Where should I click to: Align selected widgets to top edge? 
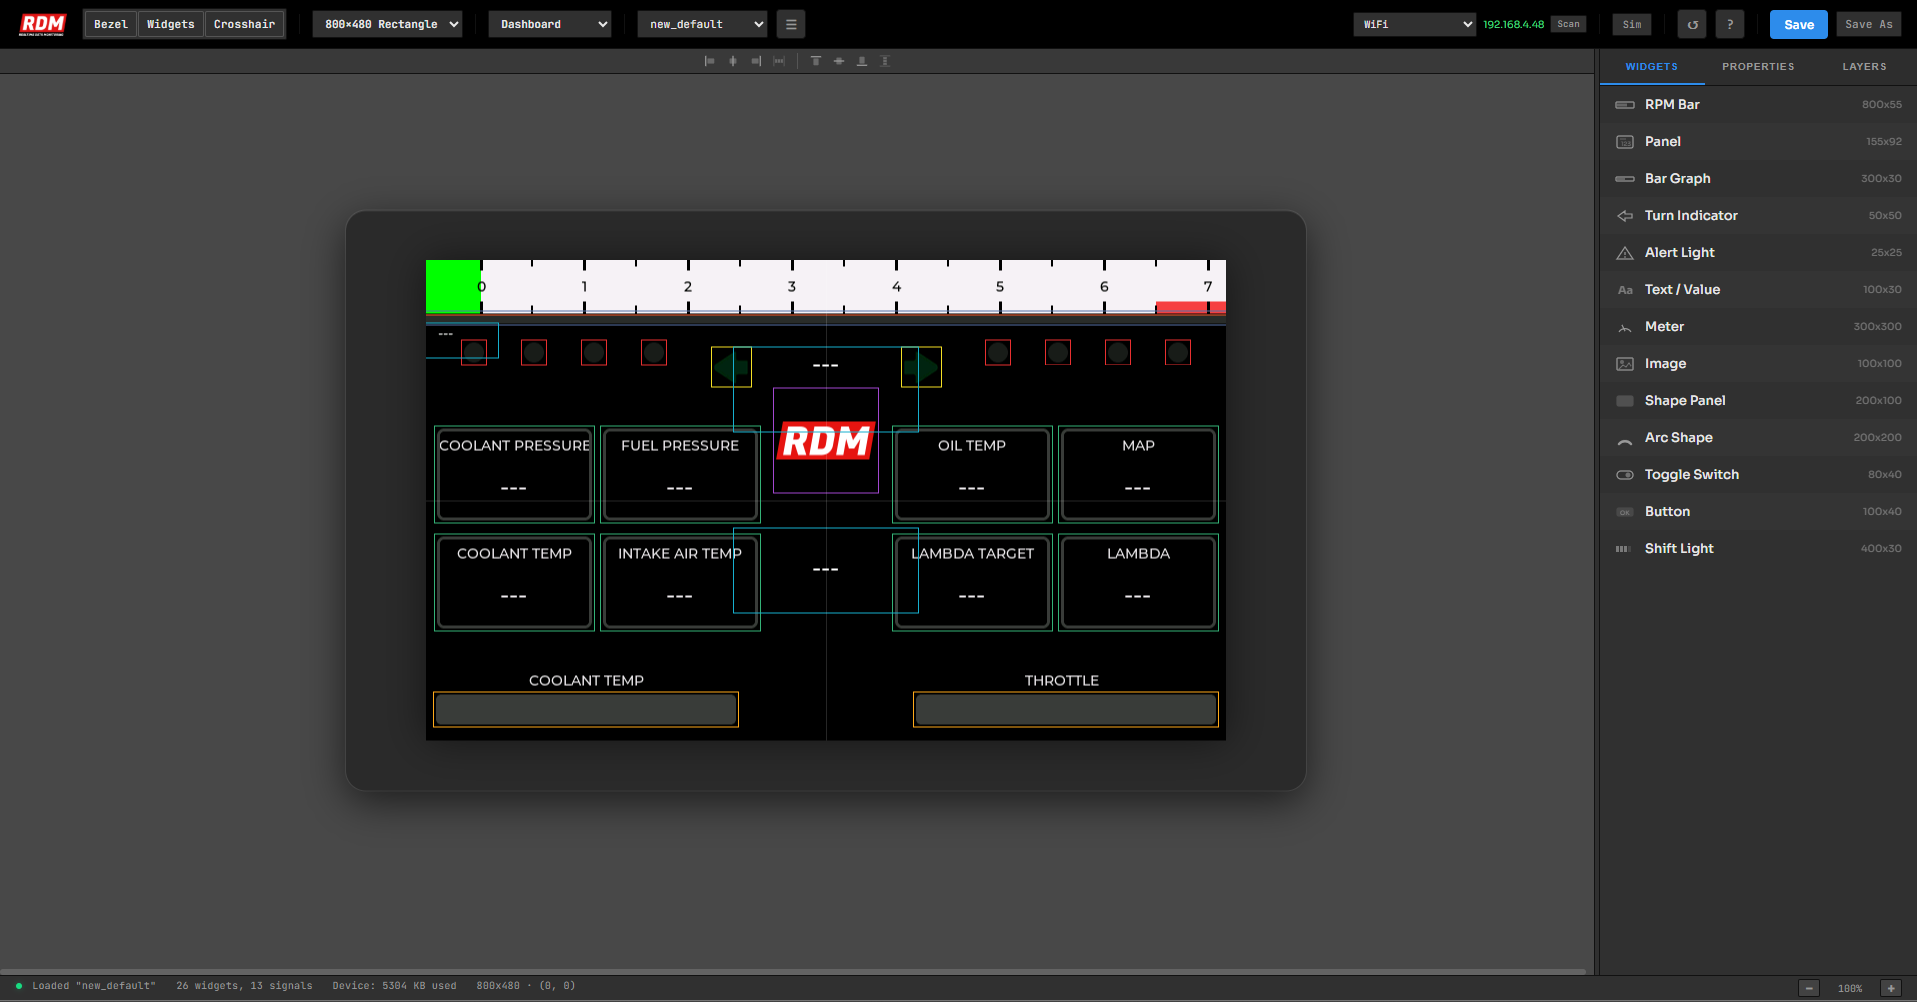[x=816, y=61]
